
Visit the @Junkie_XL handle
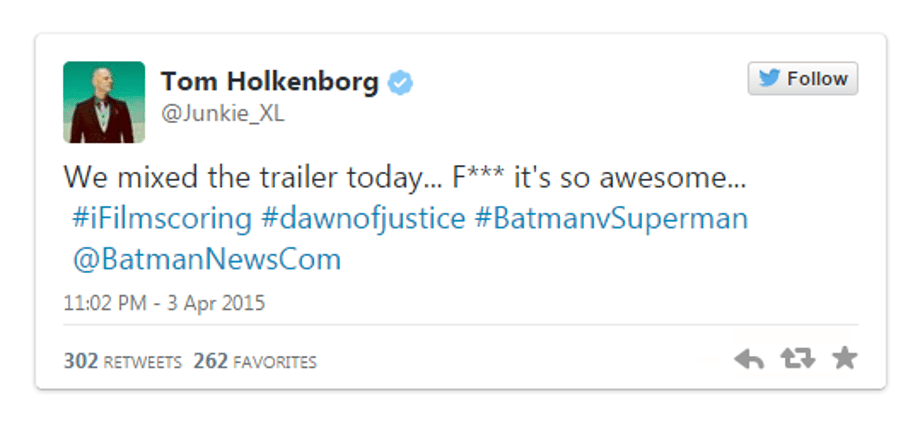tap(222, 114)
